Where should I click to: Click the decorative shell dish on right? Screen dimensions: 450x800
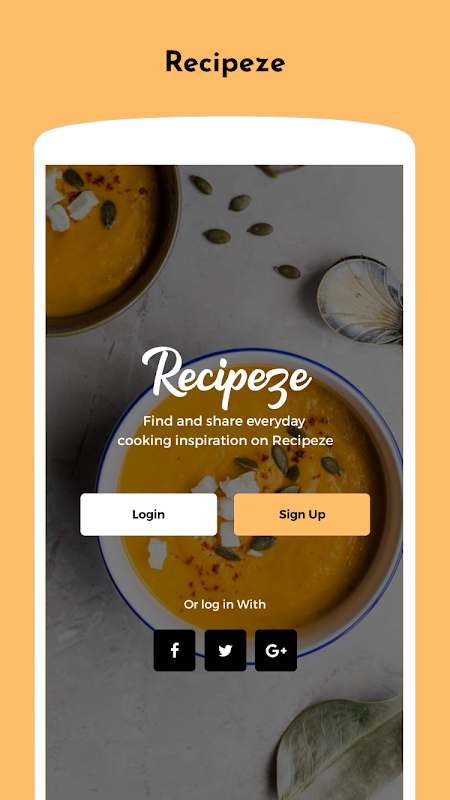(x=360, y=301)
